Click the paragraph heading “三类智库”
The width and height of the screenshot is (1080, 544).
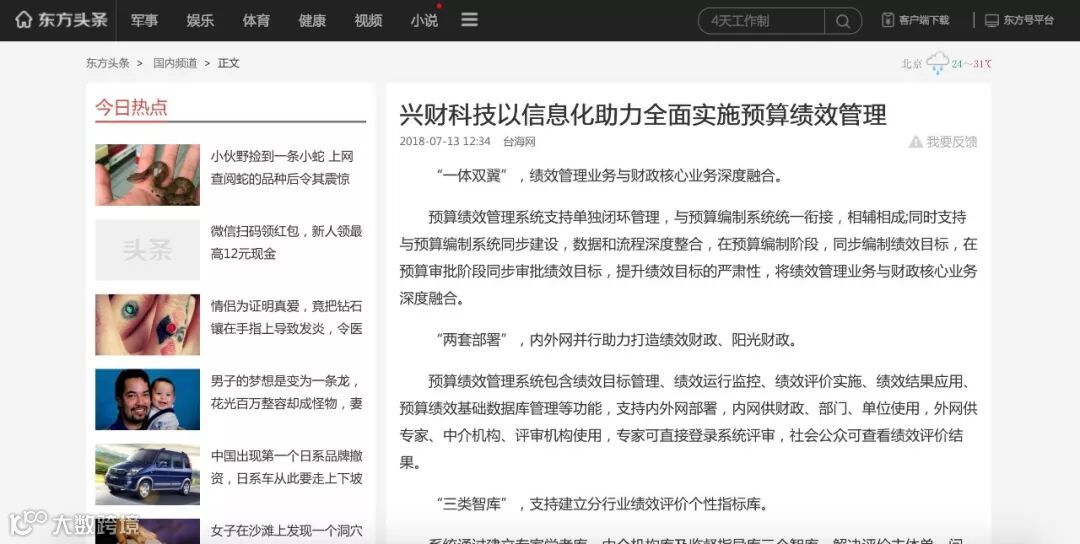[472, 504]
